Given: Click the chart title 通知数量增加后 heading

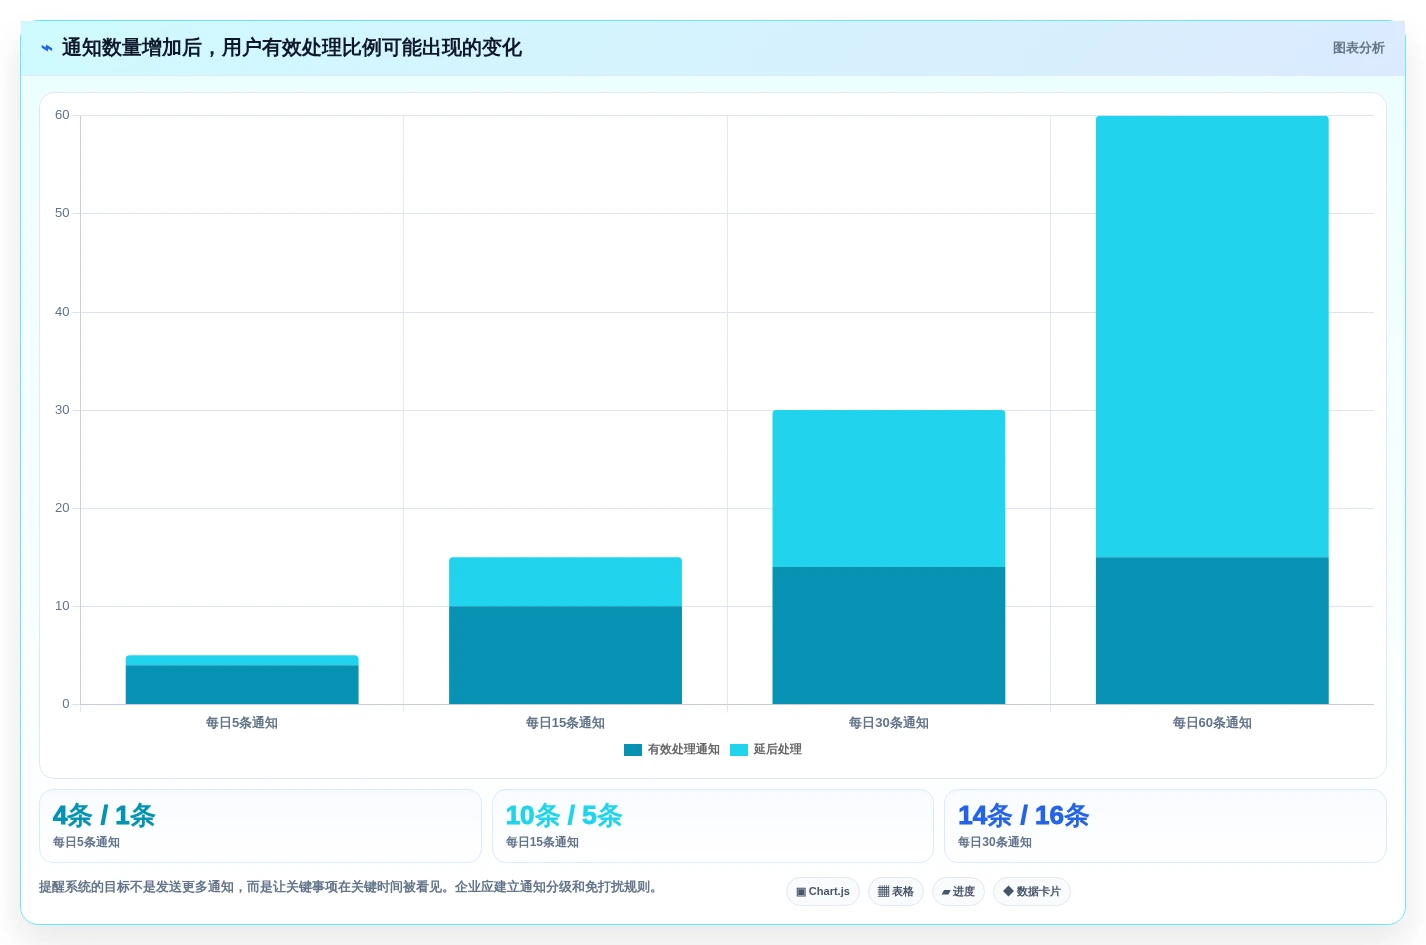Looking at the screenshot, I should coord(292,48).
